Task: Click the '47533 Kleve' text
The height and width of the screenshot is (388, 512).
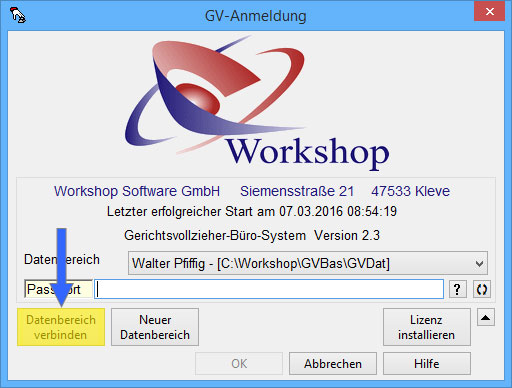Action: [x=411, y=191]
